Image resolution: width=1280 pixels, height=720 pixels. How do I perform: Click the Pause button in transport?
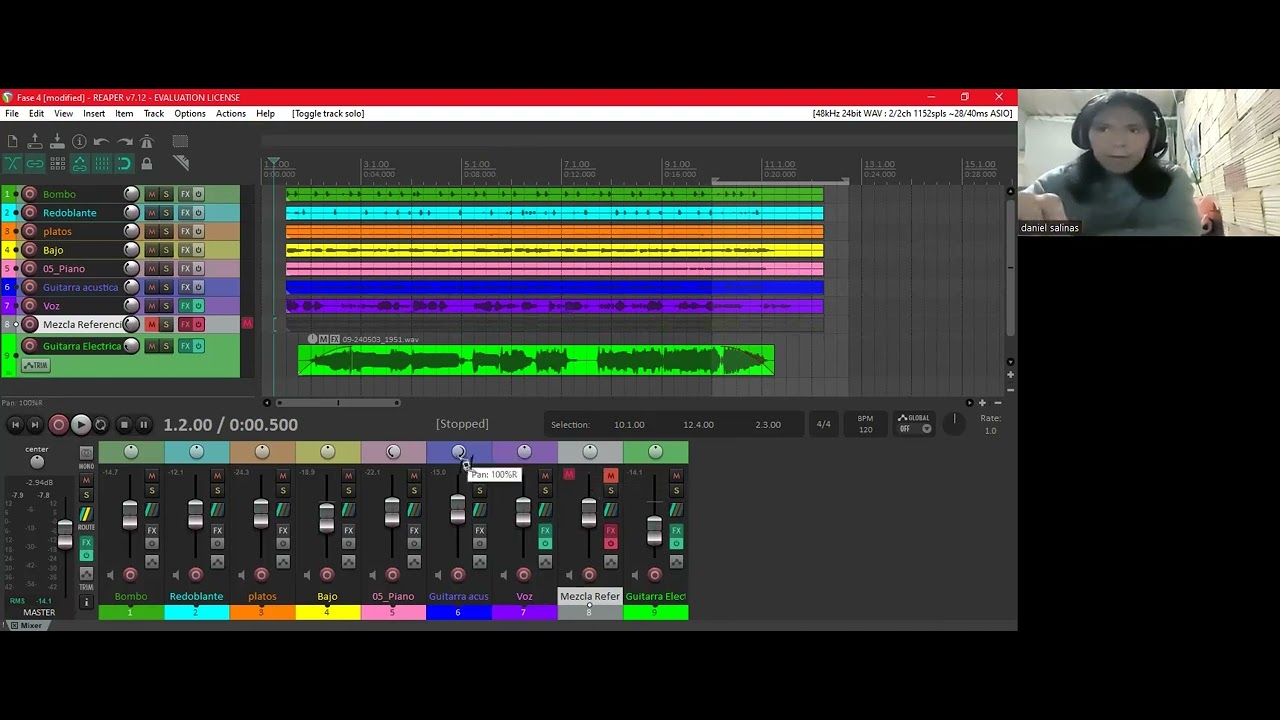coord(144,425)
